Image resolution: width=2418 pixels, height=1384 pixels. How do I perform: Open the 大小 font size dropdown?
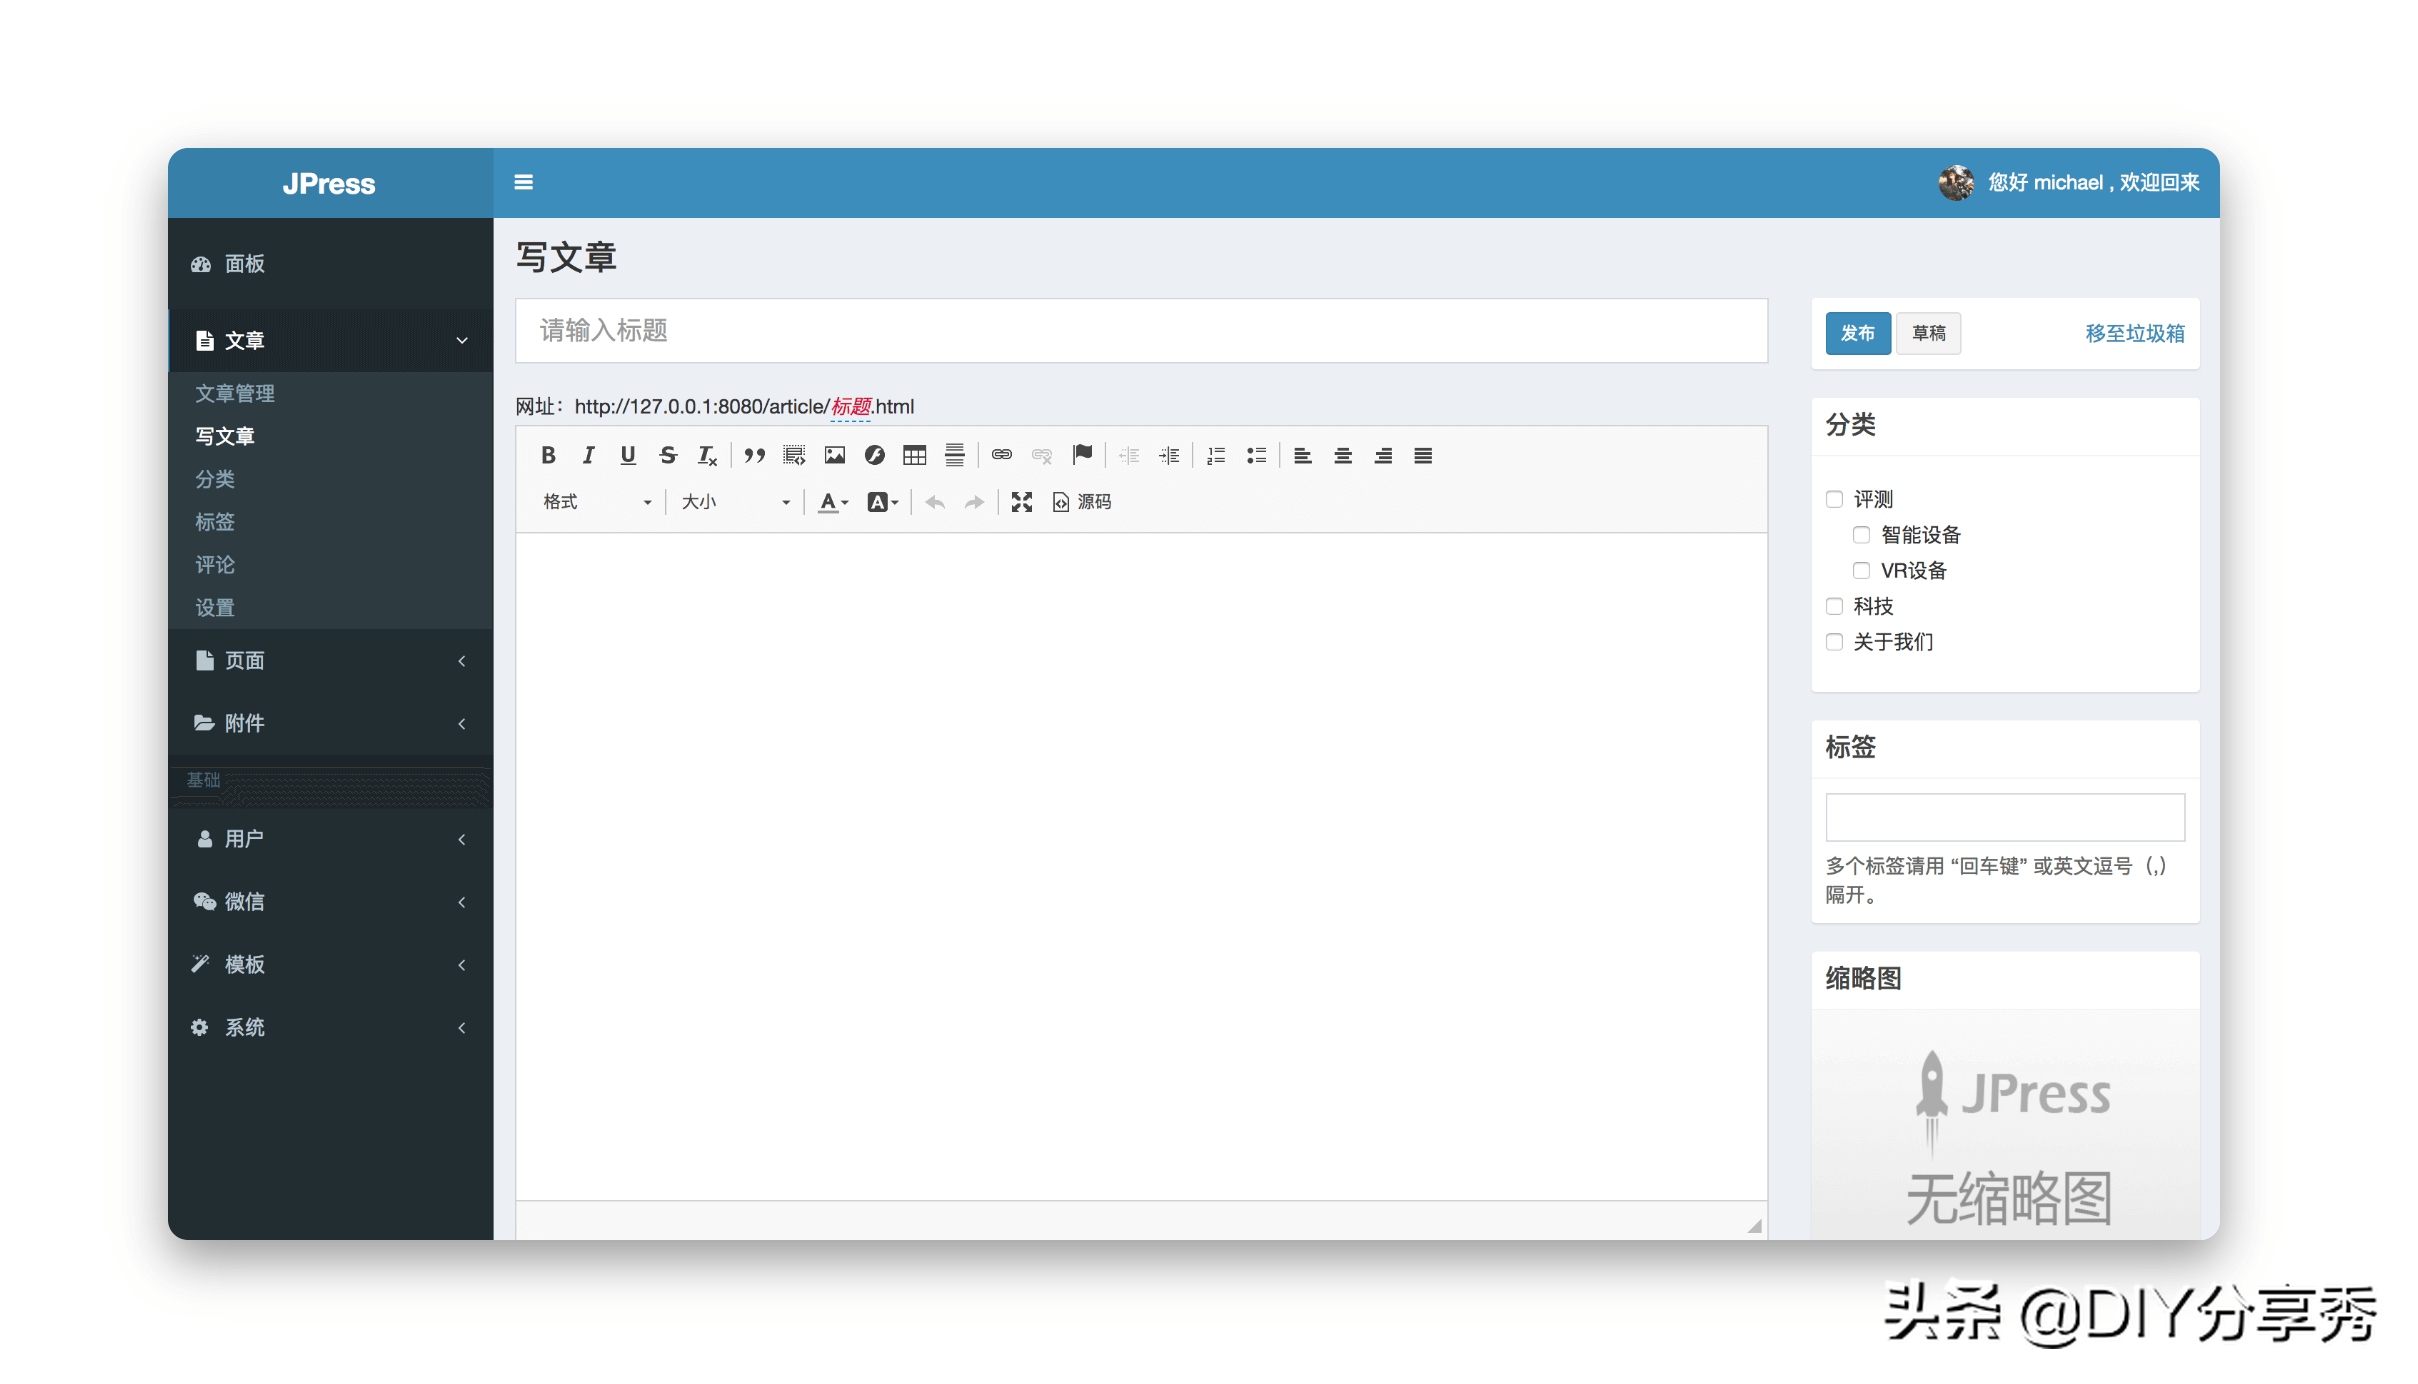pyautogui.click(x=736, y=502)
